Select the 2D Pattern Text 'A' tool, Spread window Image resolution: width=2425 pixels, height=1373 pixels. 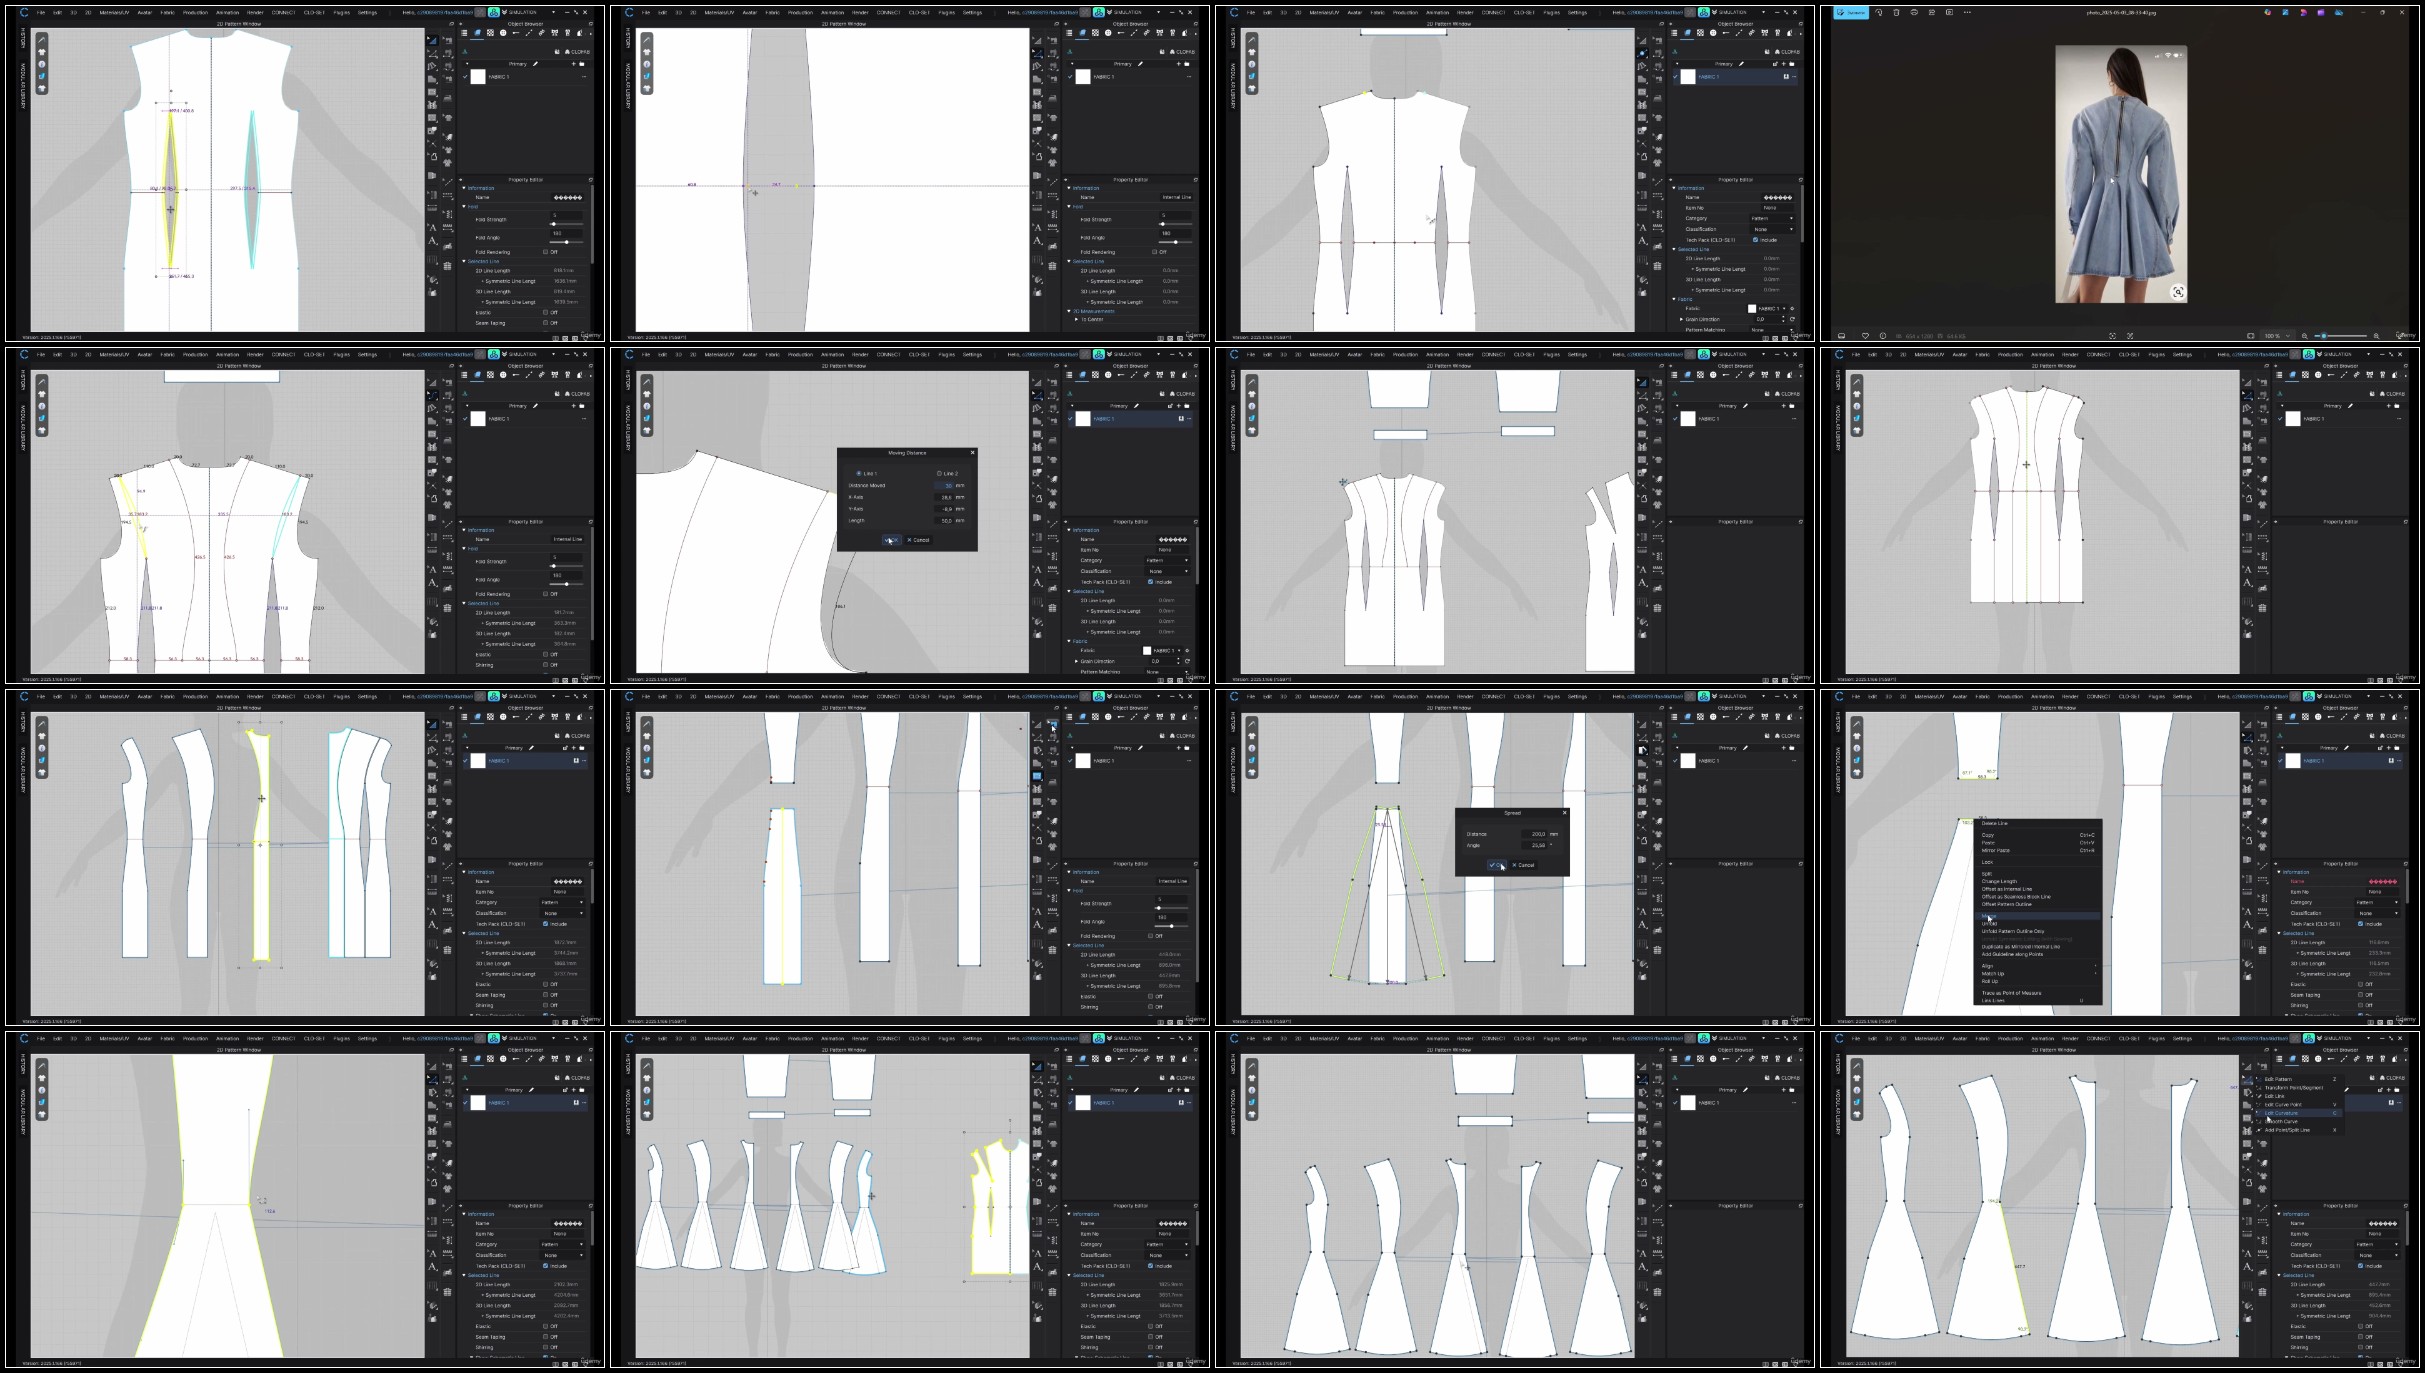(x=1642, y=924)
